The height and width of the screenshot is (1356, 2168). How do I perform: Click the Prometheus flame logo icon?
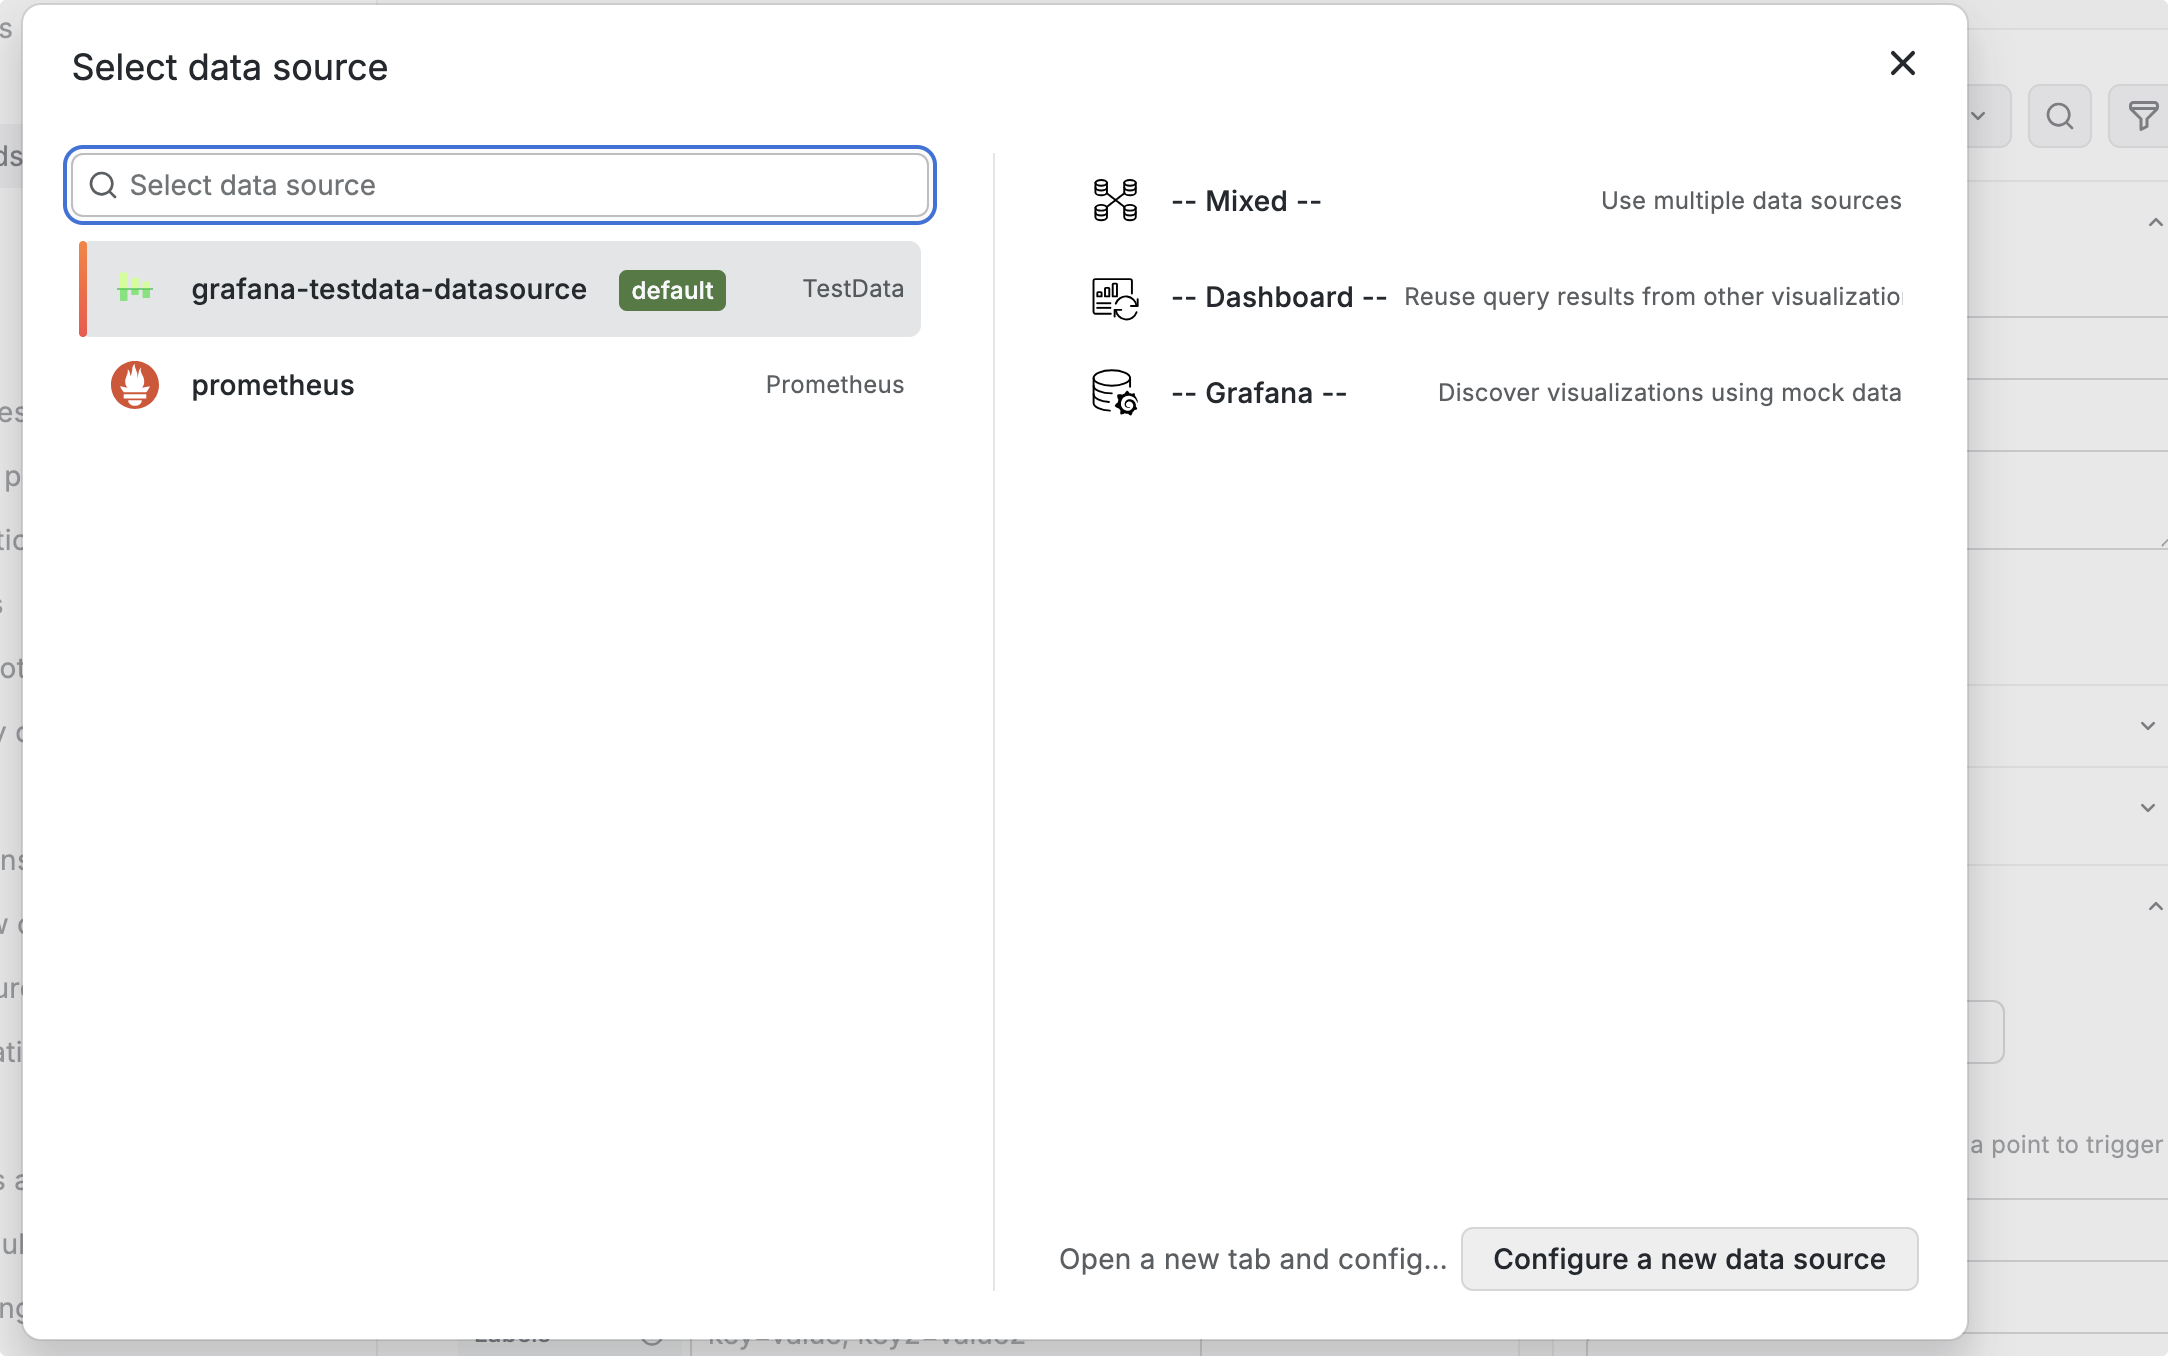135,385
